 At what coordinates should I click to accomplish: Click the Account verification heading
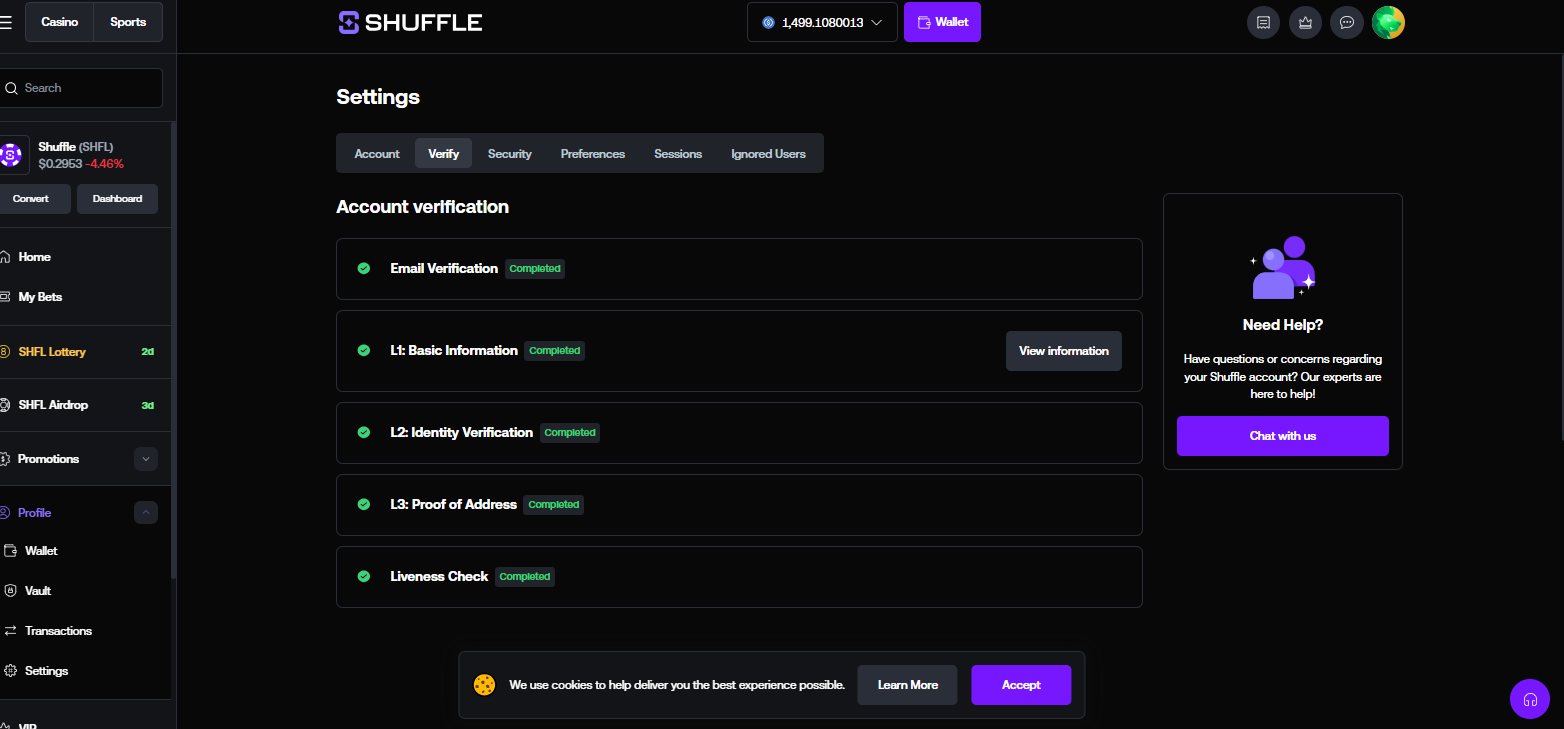click(422, 207)
